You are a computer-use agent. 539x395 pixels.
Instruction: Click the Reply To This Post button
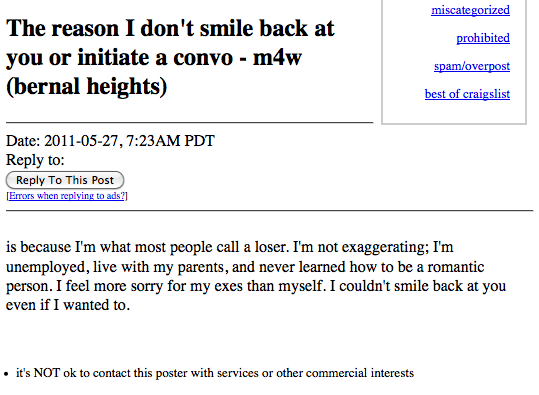[65, 180]
